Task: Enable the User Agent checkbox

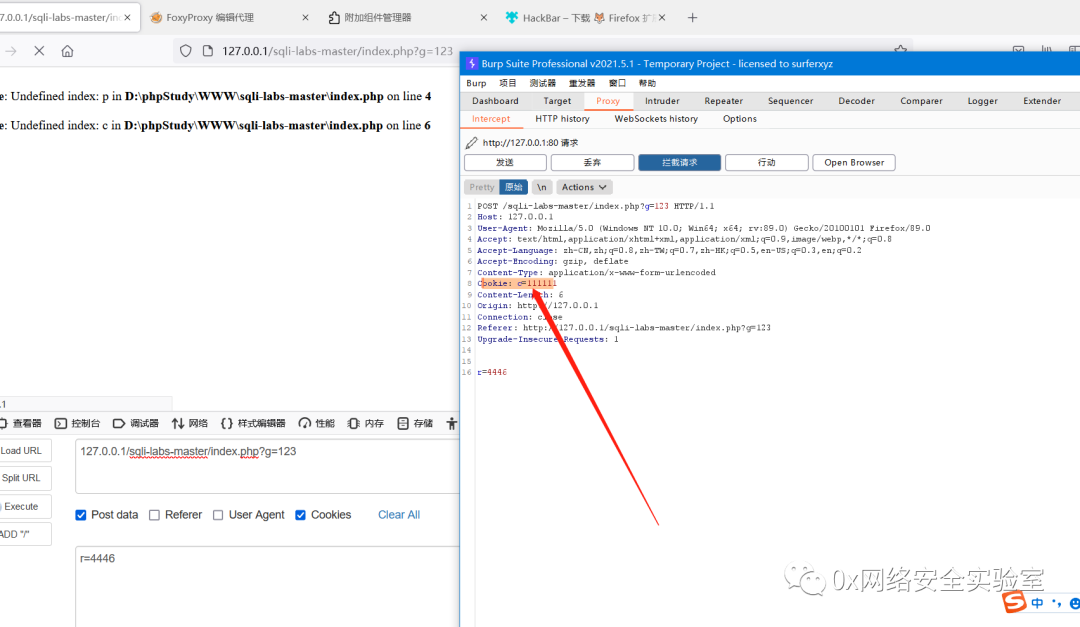Action: [x=218, y=515]
